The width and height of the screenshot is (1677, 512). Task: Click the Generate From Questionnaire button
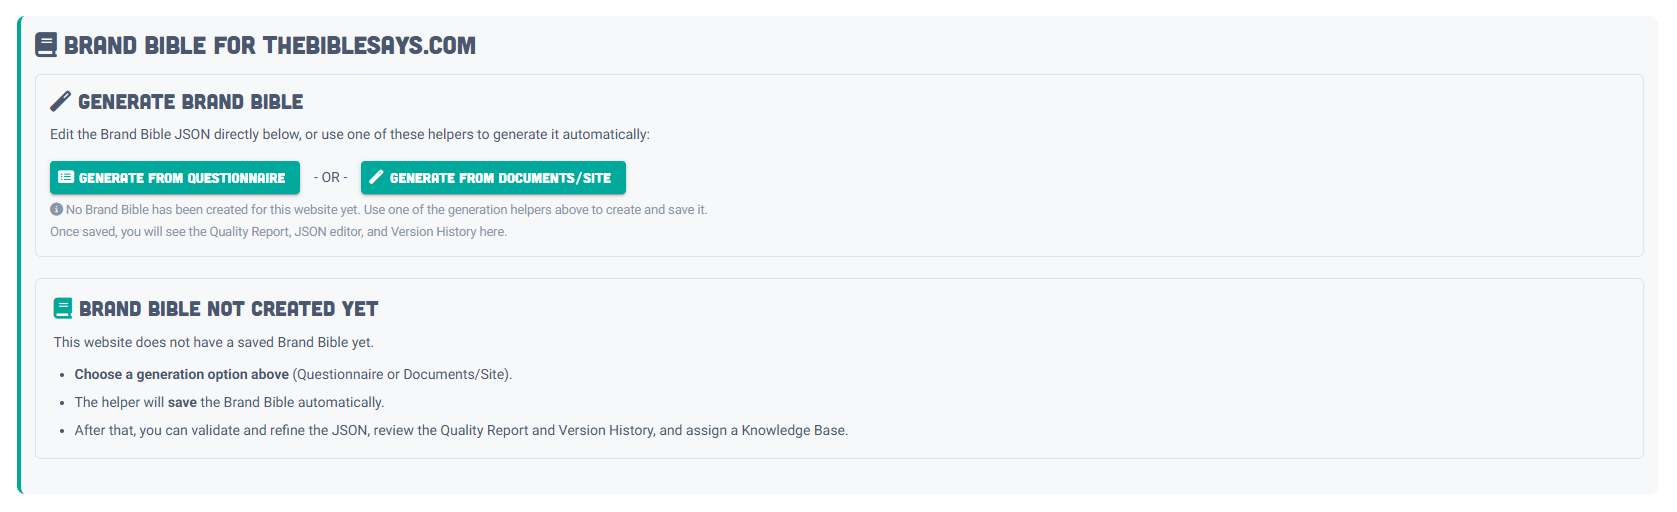175,178
